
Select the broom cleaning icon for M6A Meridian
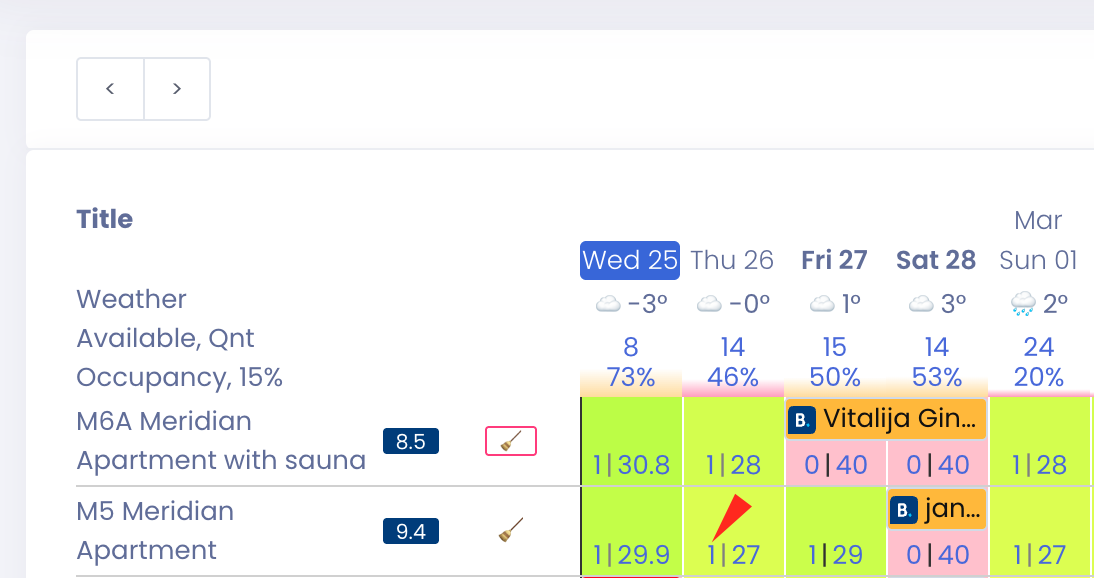(510, 440)
